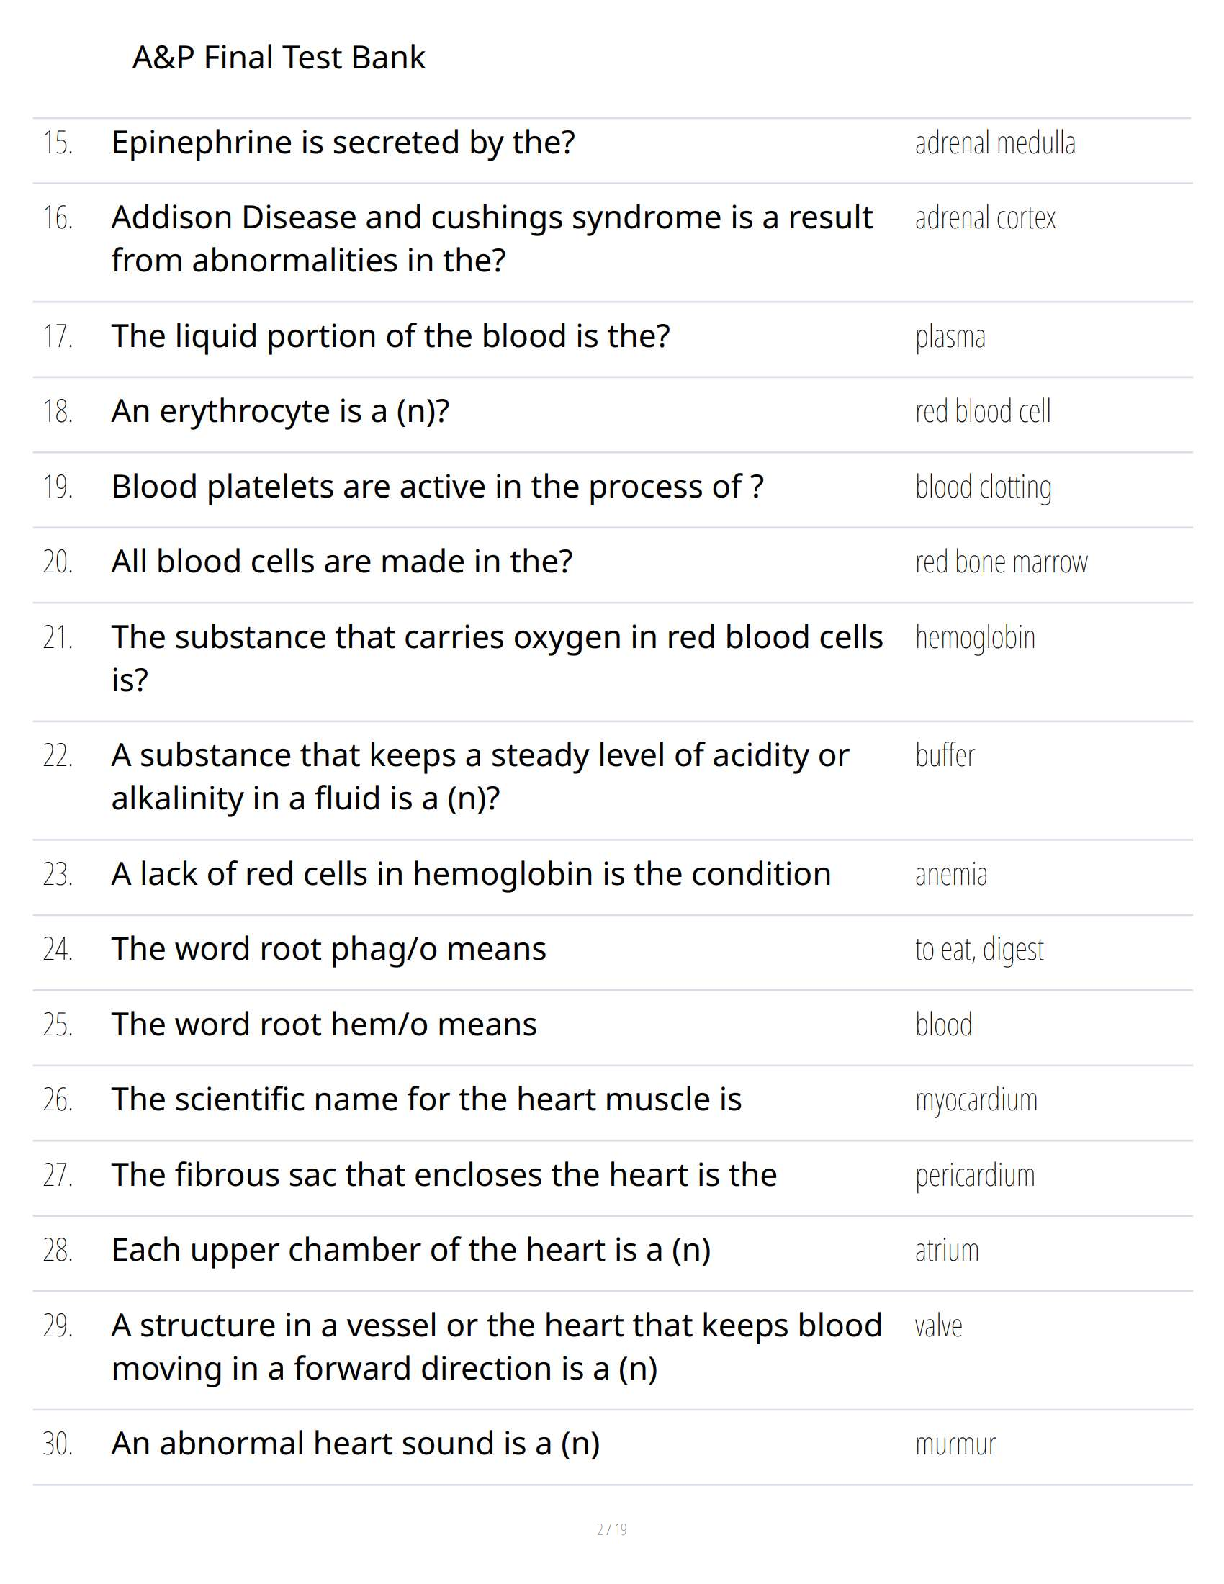1224x1584 pixels.
Task: Click the "to eat, digest" answer
Action: tap(979, 950)
